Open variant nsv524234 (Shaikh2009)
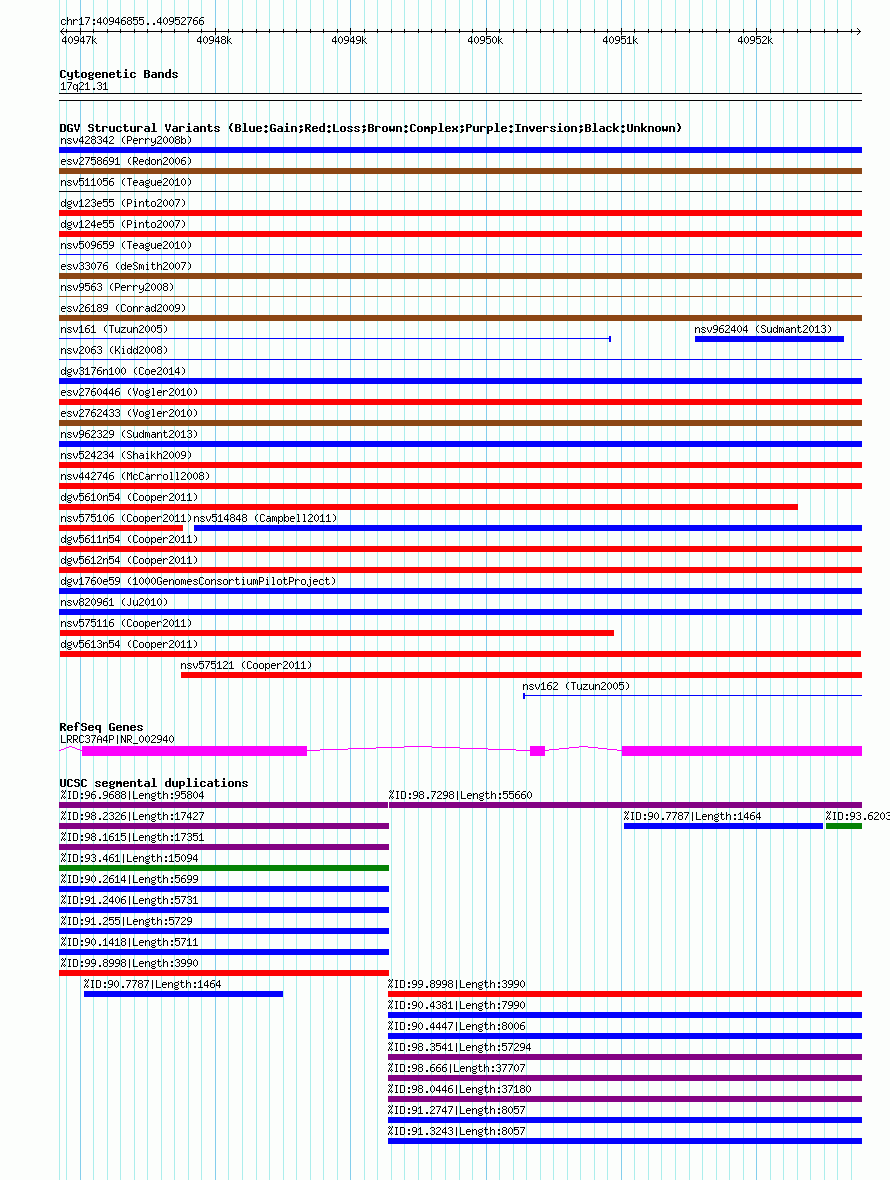This screenshot has width=890, height=1180. (x=126, y=456)
